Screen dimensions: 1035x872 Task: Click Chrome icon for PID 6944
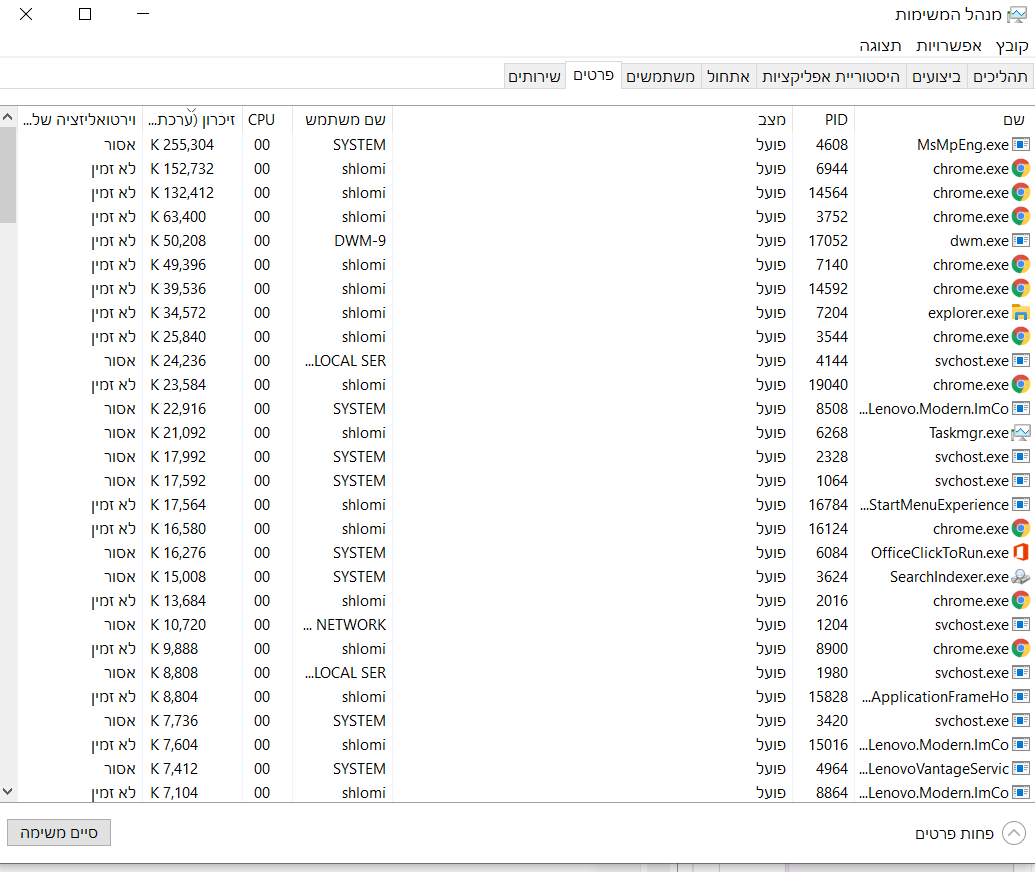click(x=1020, y=168)
